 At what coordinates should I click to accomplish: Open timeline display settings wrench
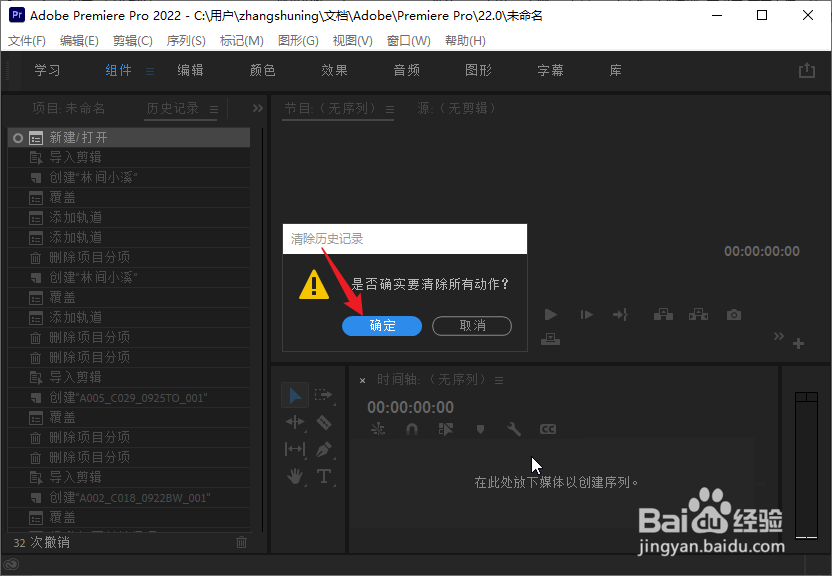[514, 429]
